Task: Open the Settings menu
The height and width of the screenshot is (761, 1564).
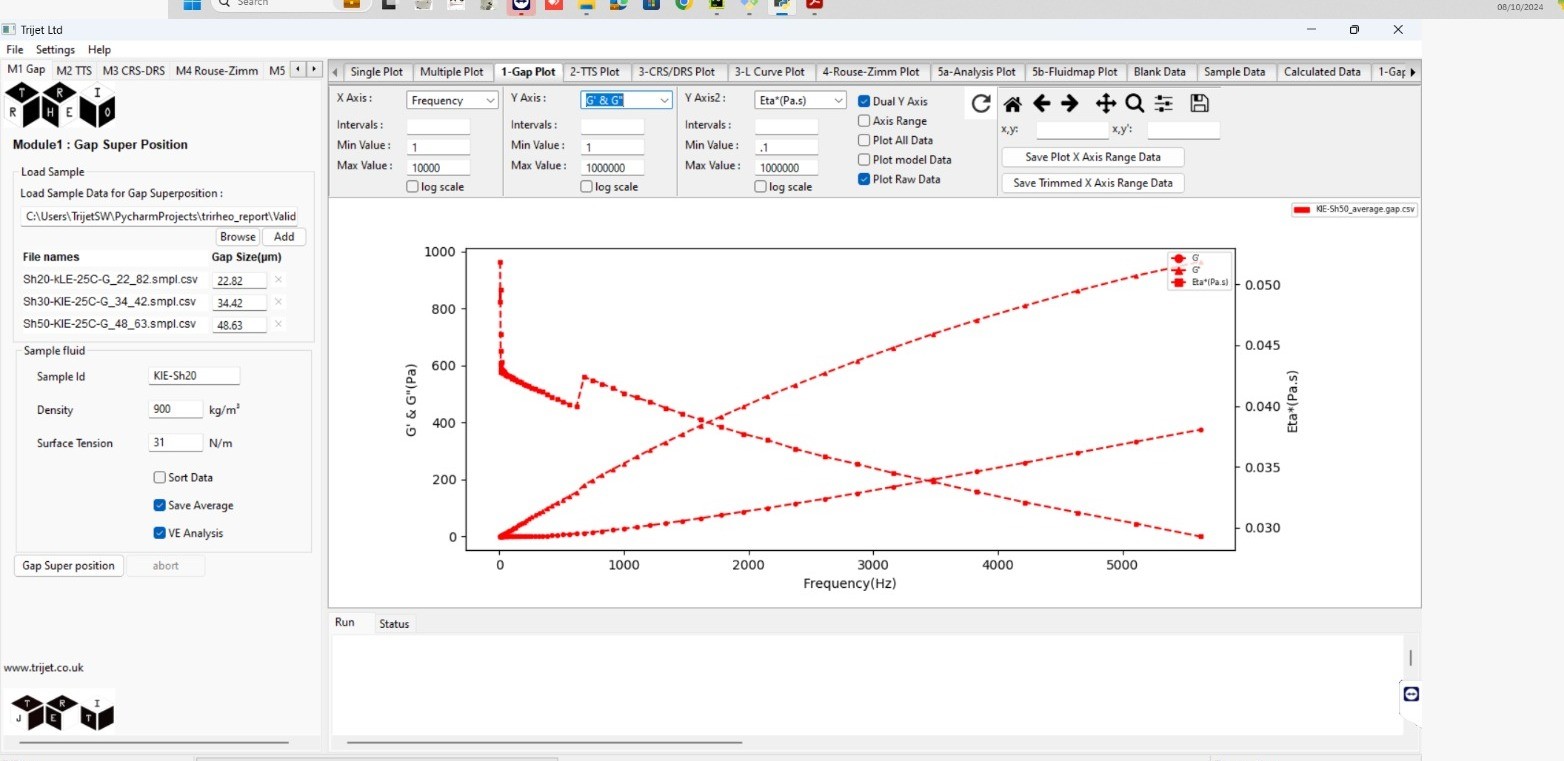Action: [55, 50]
